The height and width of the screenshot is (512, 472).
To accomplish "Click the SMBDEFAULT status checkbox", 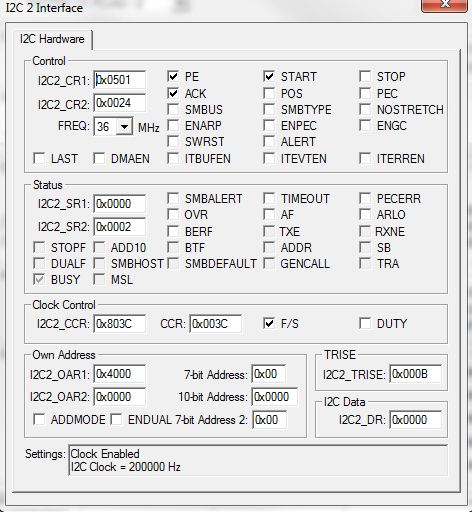I will tap(173, 263).
